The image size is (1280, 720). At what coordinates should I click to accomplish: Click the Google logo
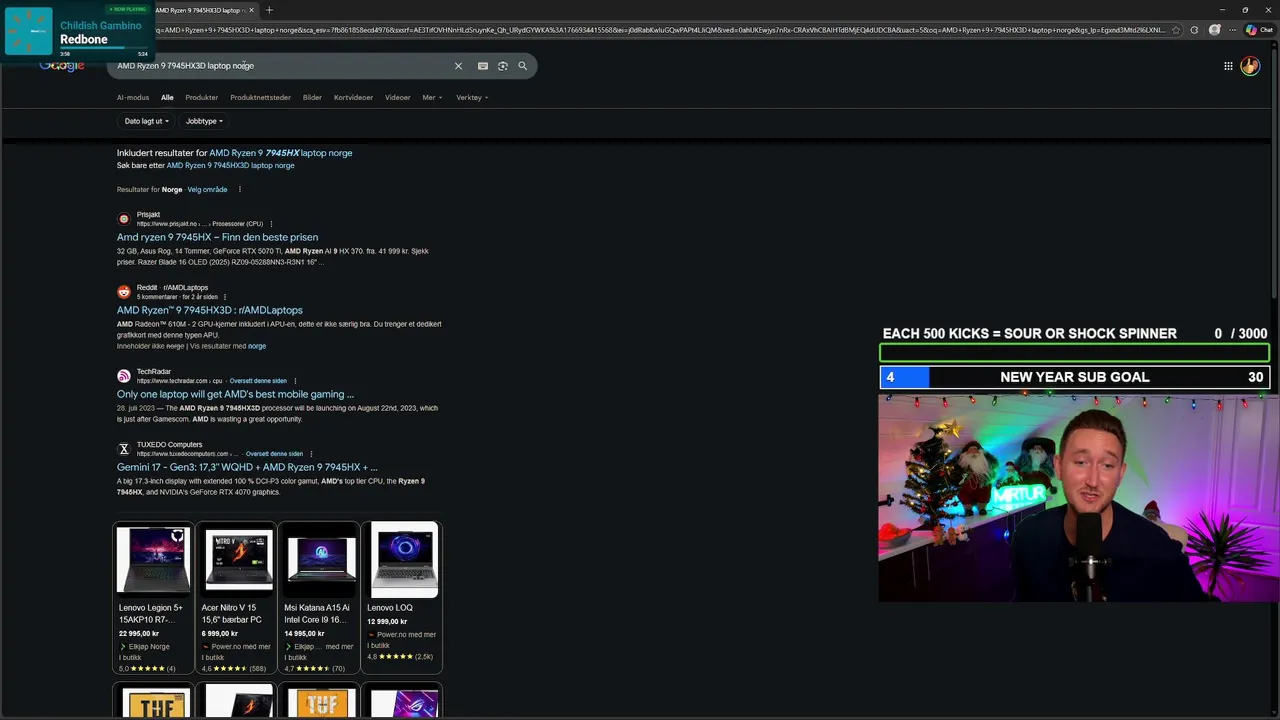(62, 66)
